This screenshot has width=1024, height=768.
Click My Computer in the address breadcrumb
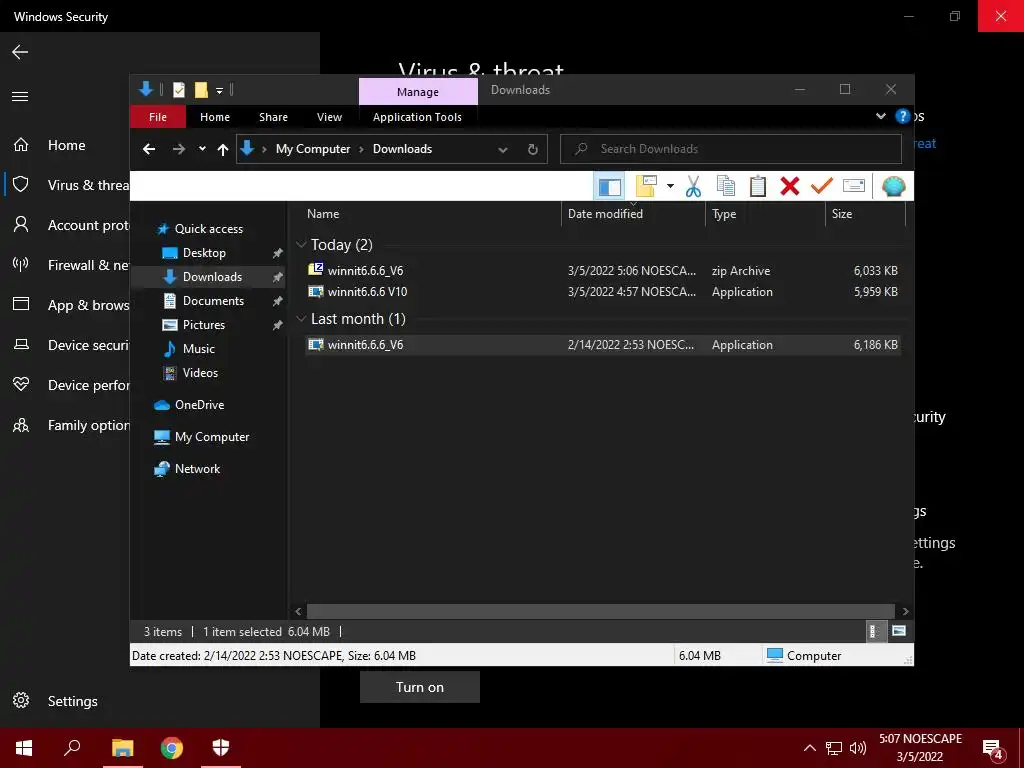point(313,149)
